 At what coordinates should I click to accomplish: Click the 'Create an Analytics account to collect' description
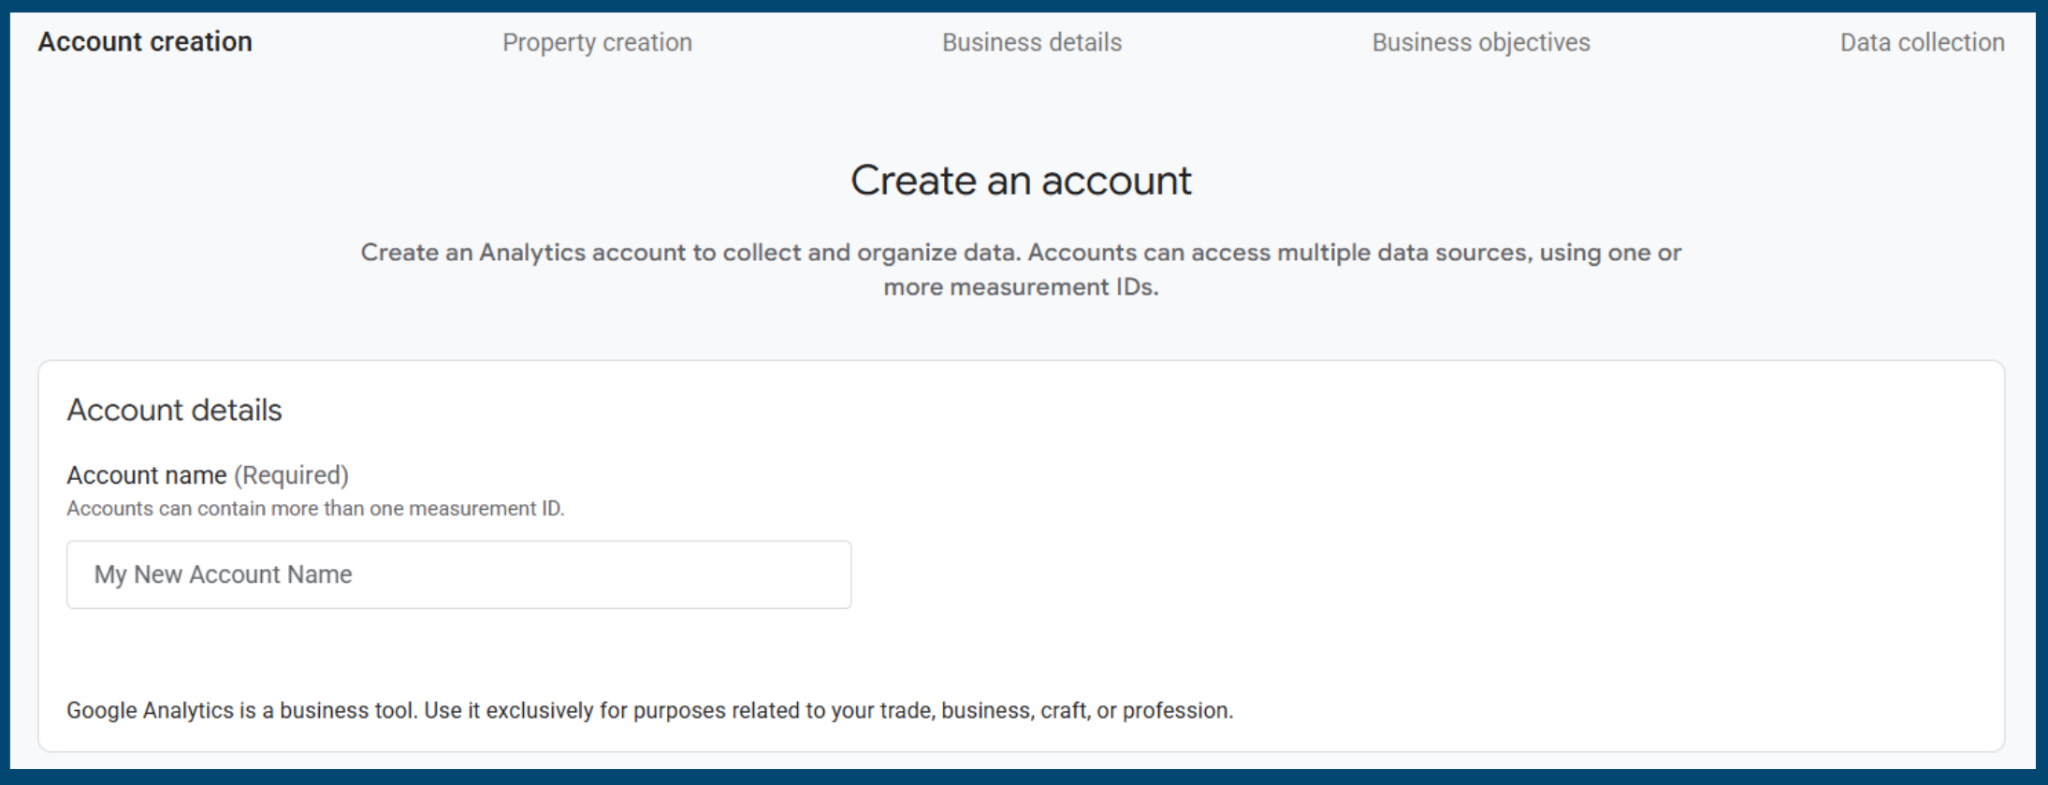[1021, 270]
